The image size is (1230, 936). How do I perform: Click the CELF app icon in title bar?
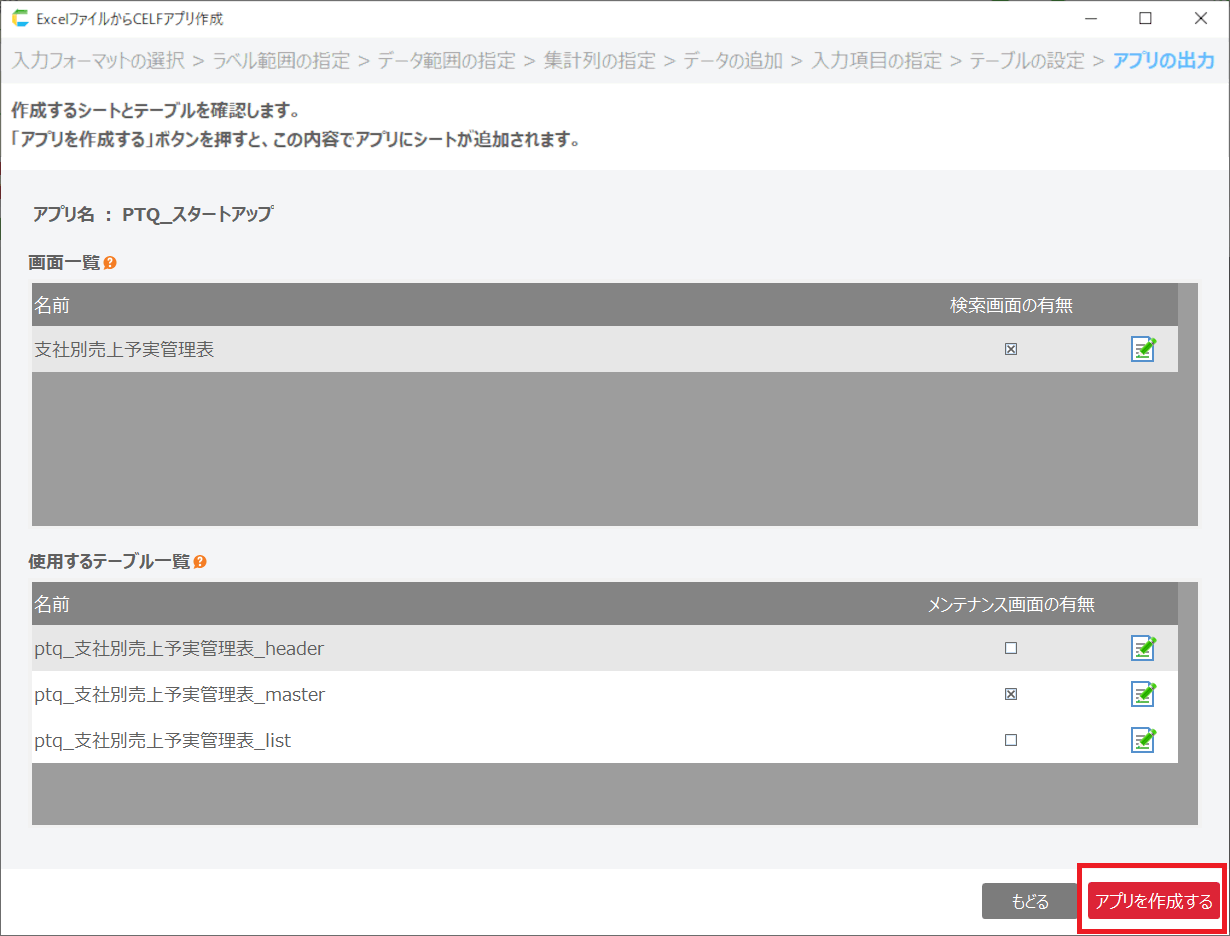click(x=20, y=18)
